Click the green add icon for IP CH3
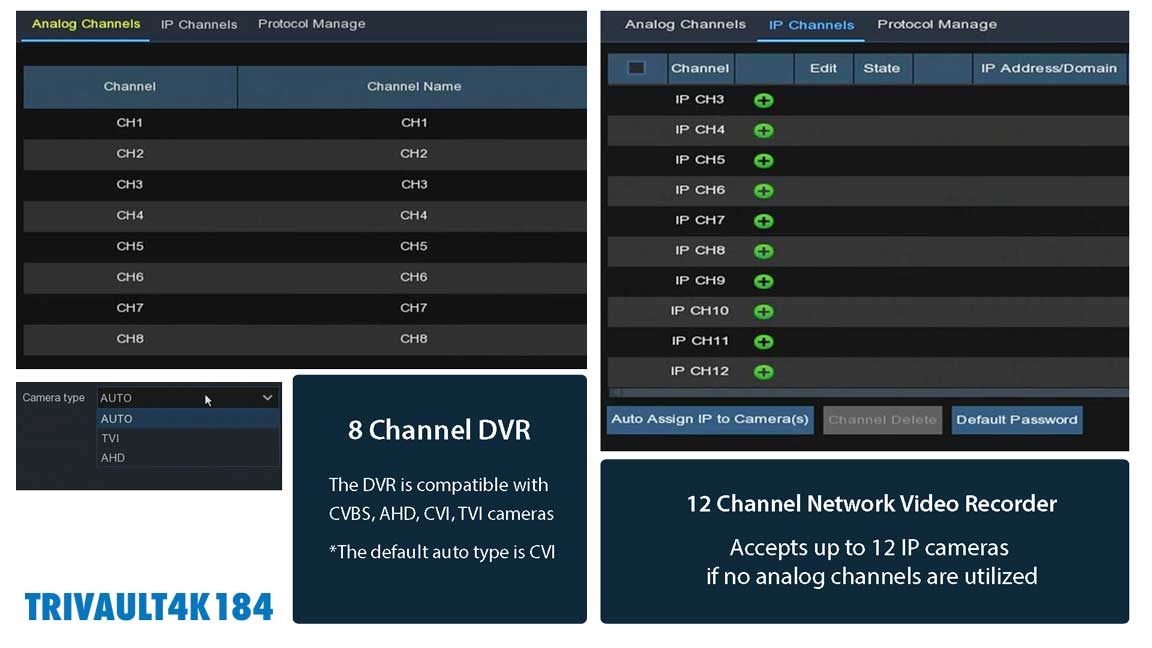The width and height of the screenshot is (1152, 648). (764, 100)
